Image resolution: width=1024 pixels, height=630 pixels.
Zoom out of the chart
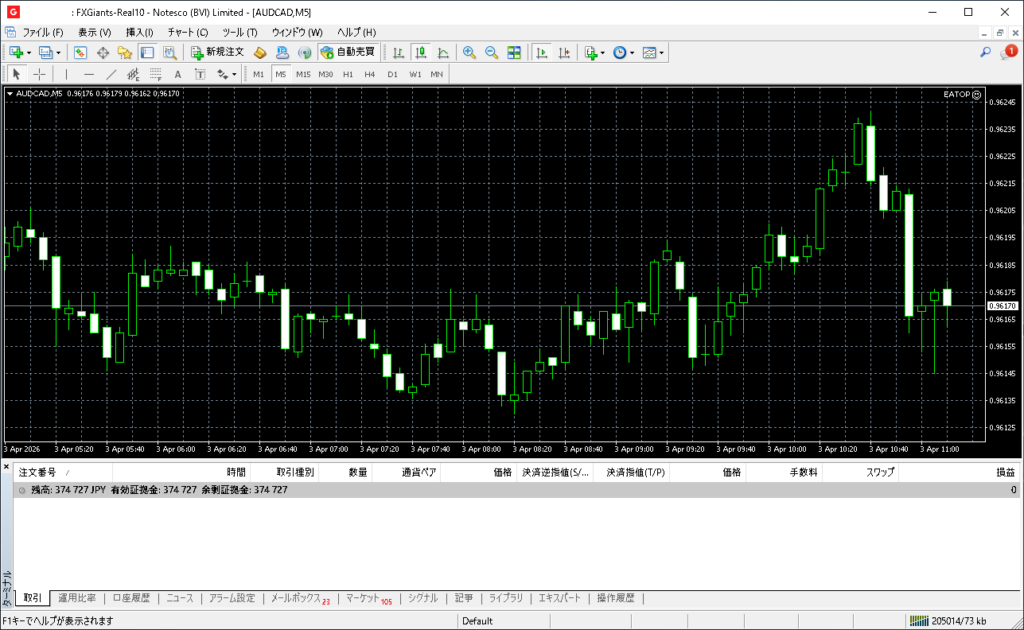tap(491, 52)
